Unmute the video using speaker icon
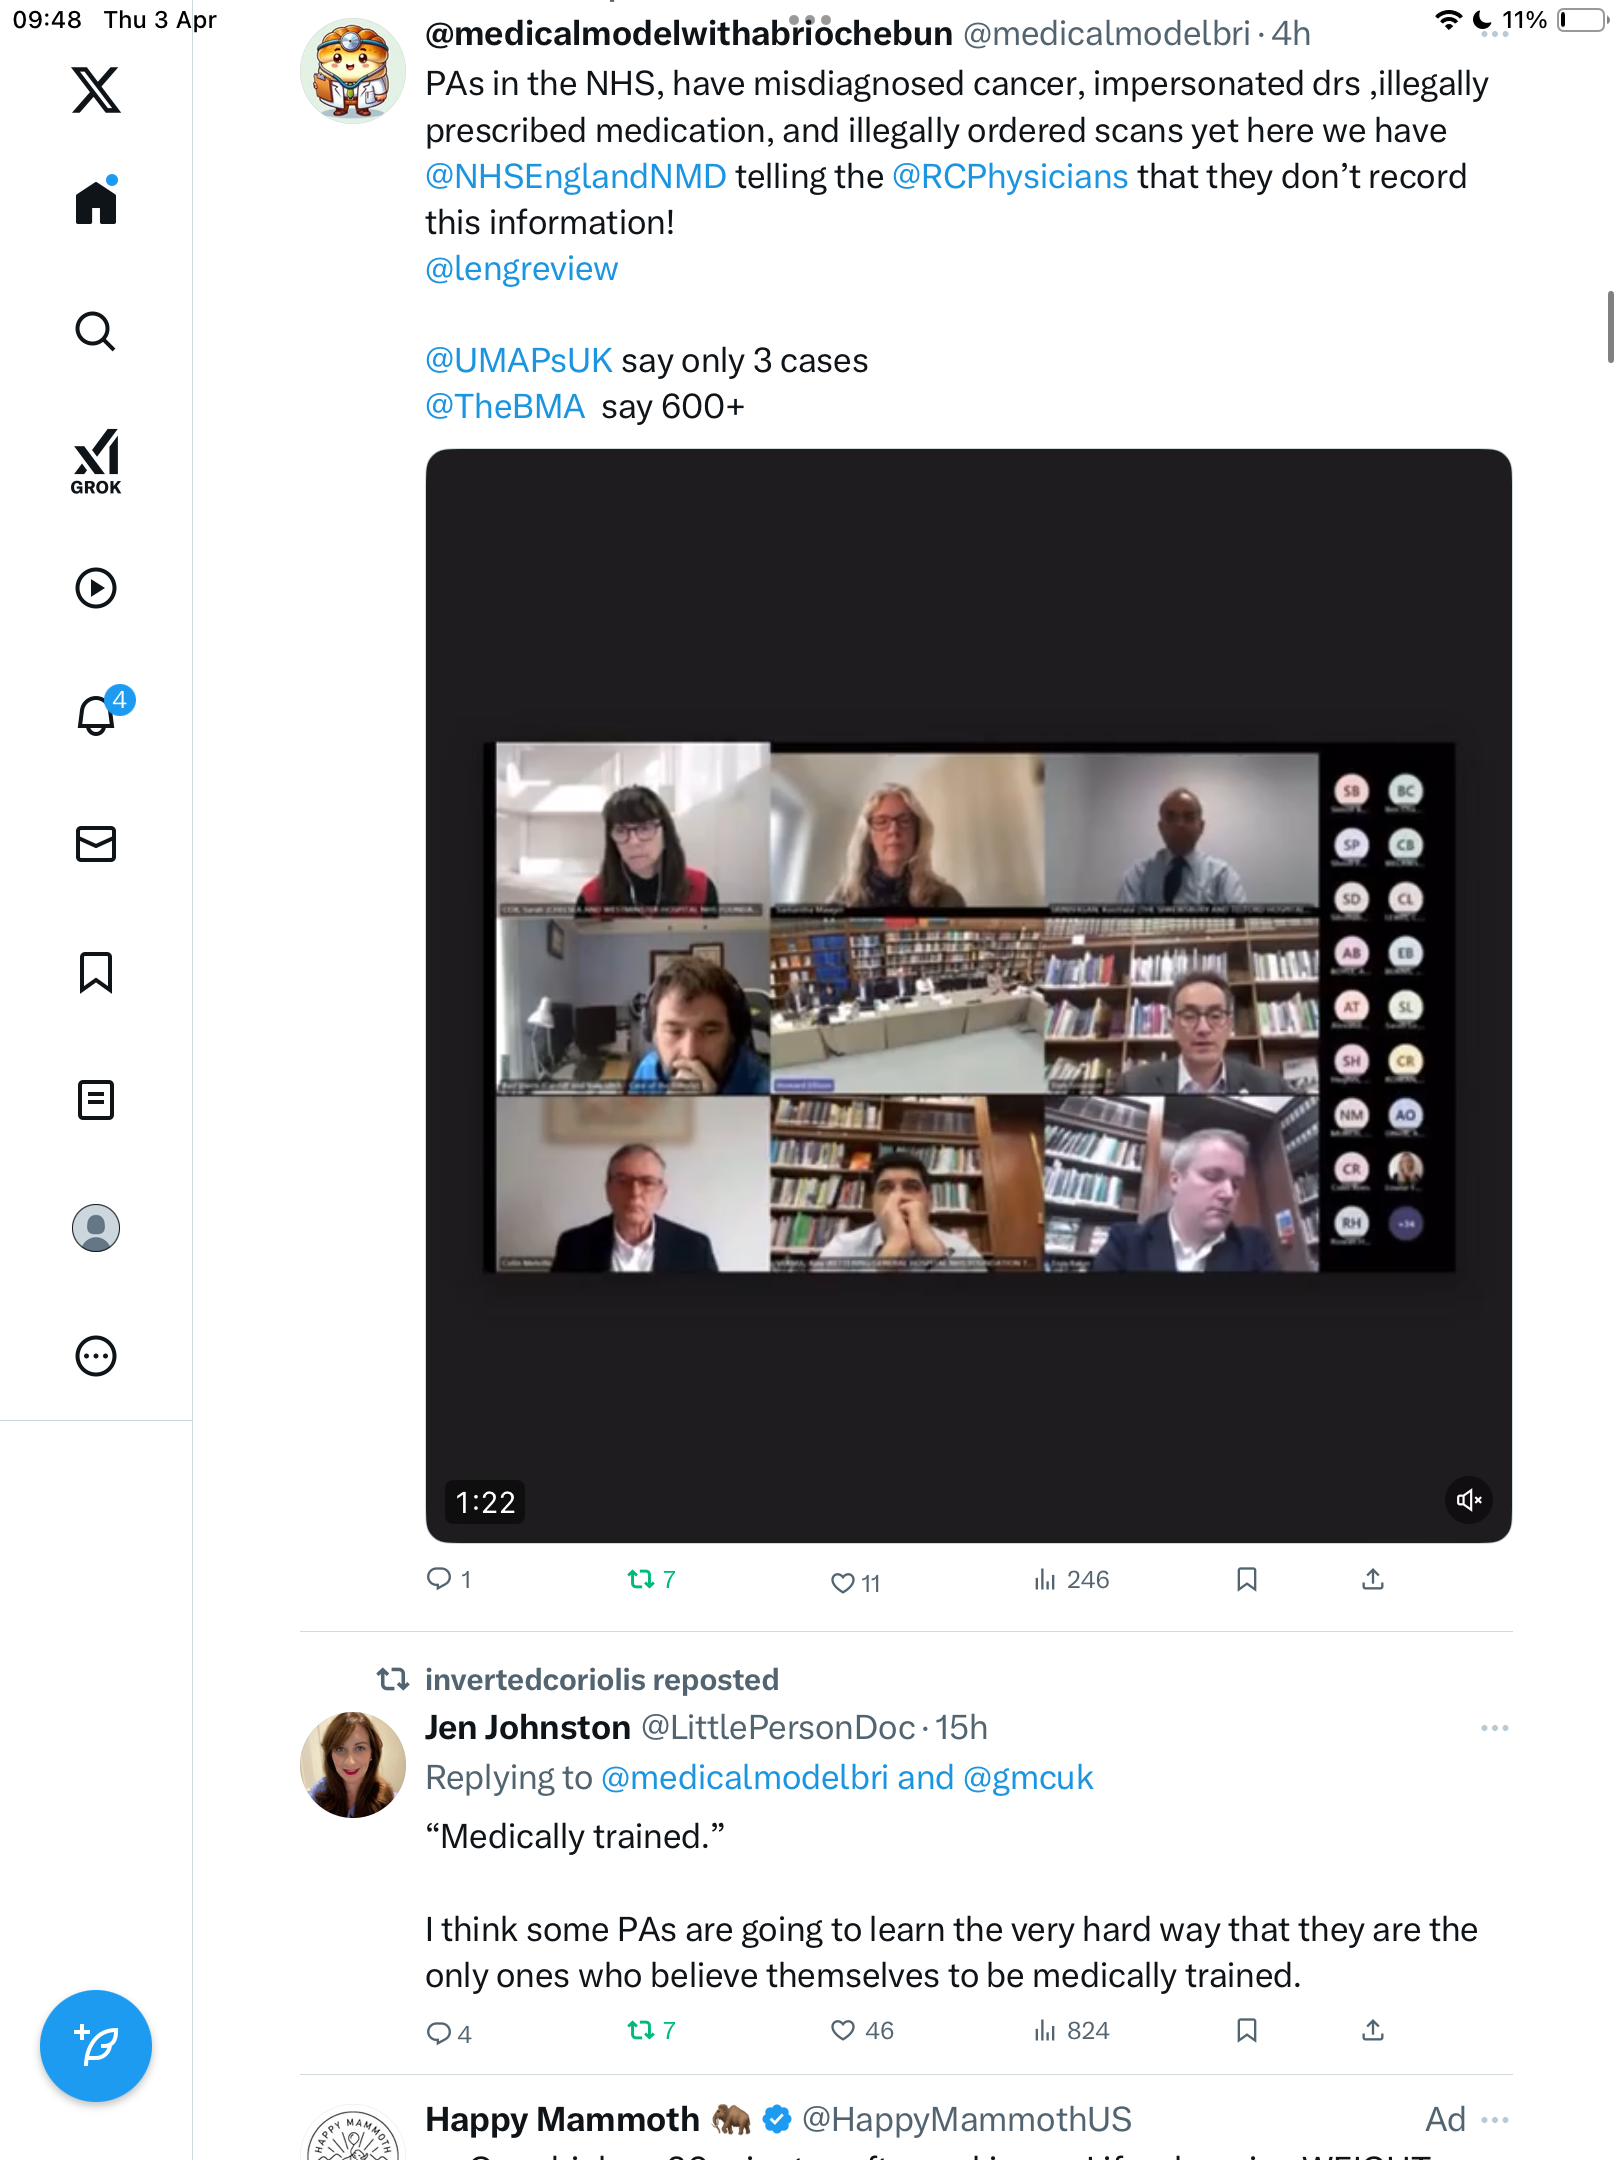The height and width of the screenshot is (2160, 1620). 1469,1500
